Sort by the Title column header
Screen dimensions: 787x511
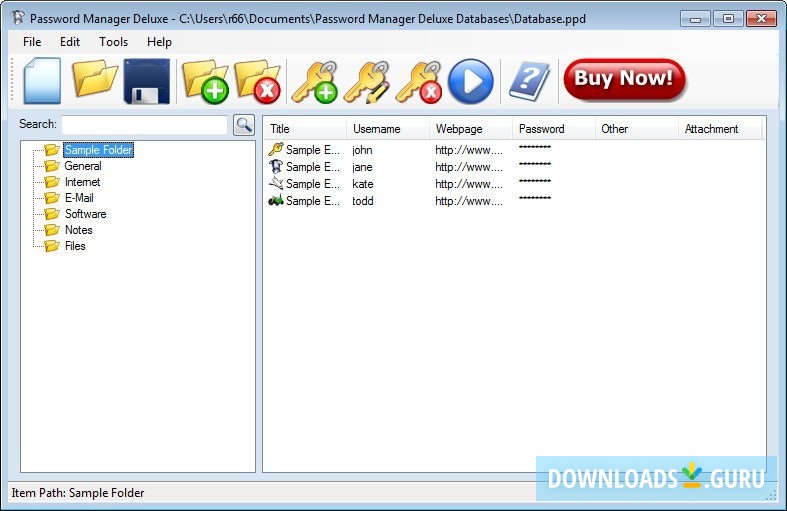click(x=305, y=129)
